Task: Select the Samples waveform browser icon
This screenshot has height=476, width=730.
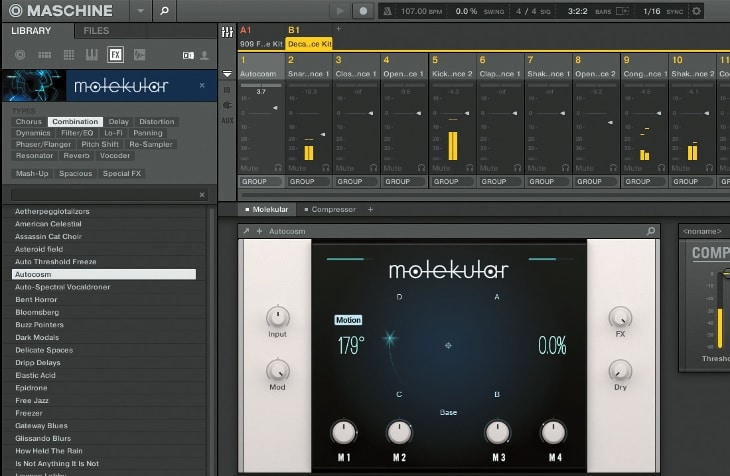Action: point(139,55)
